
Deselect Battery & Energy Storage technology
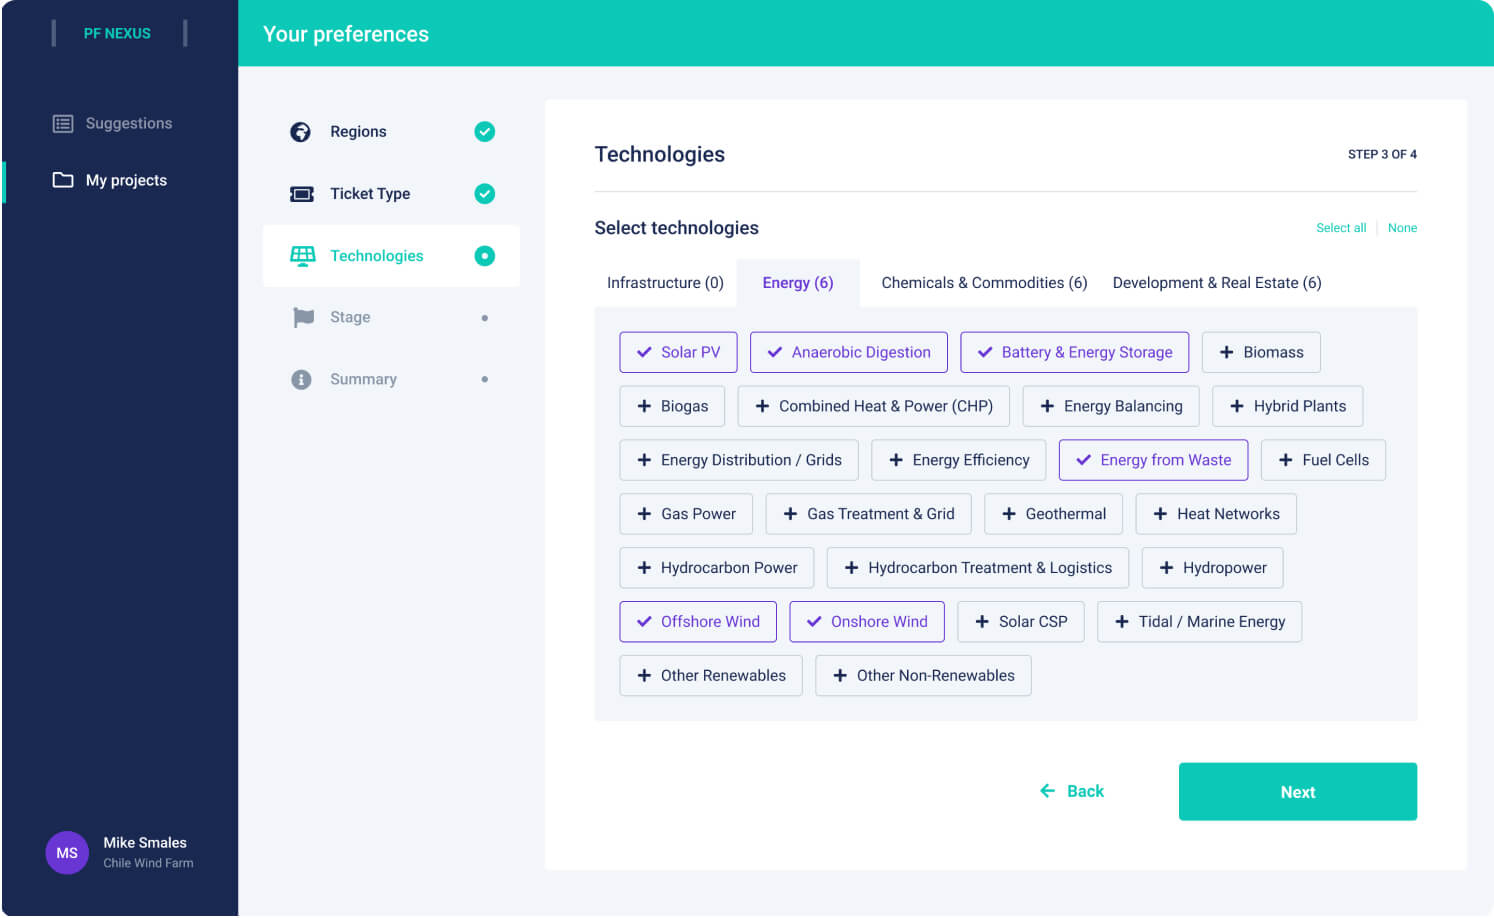[x=1075, y=352]
